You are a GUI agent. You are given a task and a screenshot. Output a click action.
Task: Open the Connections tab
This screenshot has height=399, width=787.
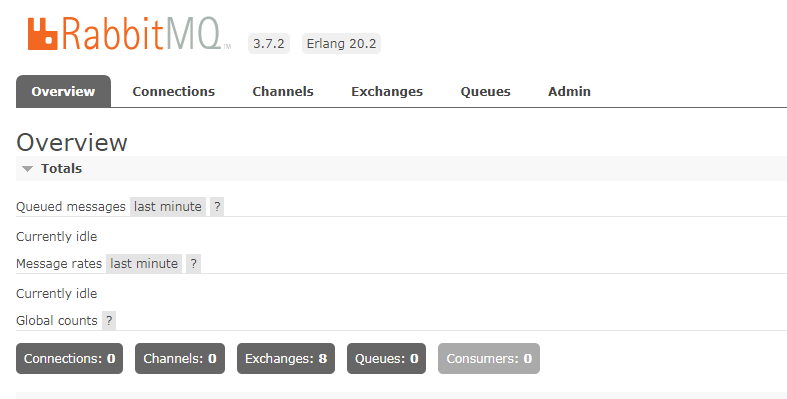(x=174, y=91)
